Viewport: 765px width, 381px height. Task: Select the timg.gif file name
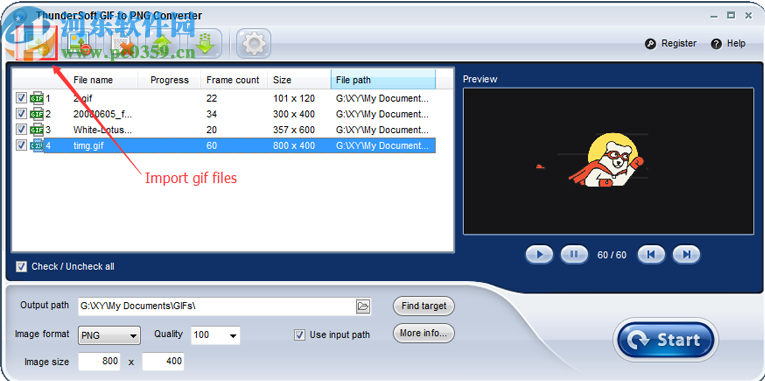[88, 145]
